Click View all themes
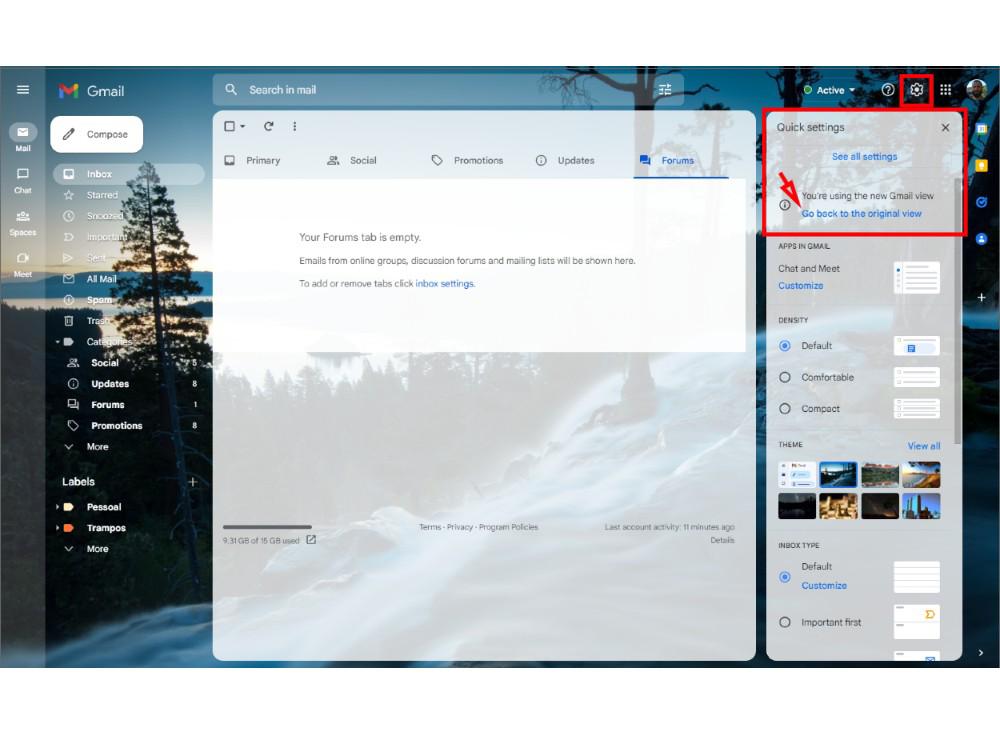 [923, 446]
